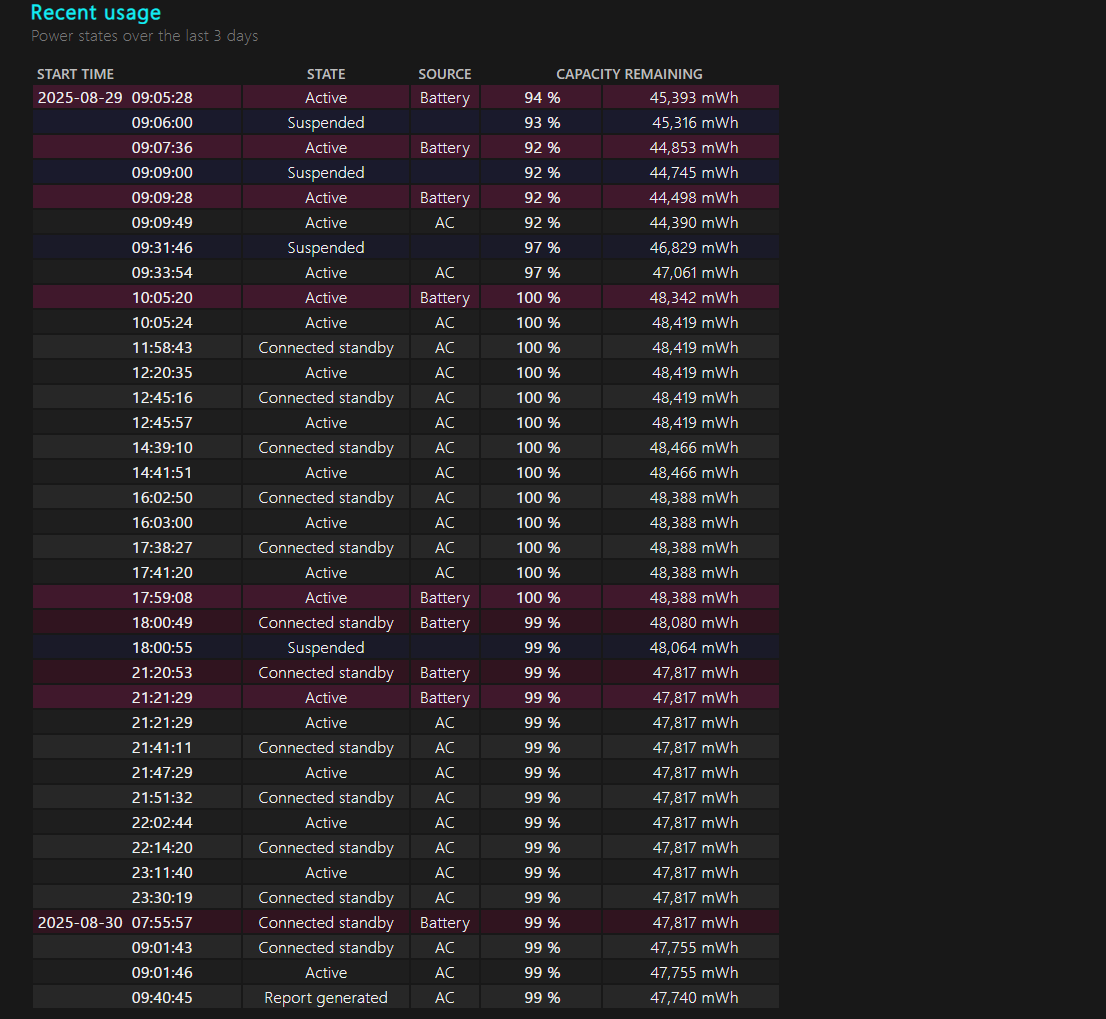Click the 18:00:55 start time
Image resolution: width=1106 pixels, height=1019 pixels.
point(162,648)
